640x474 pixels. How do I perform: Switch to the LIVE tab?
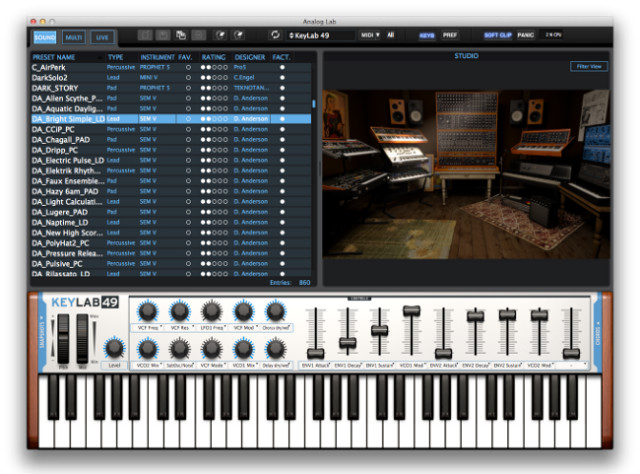tap(102, 38)
